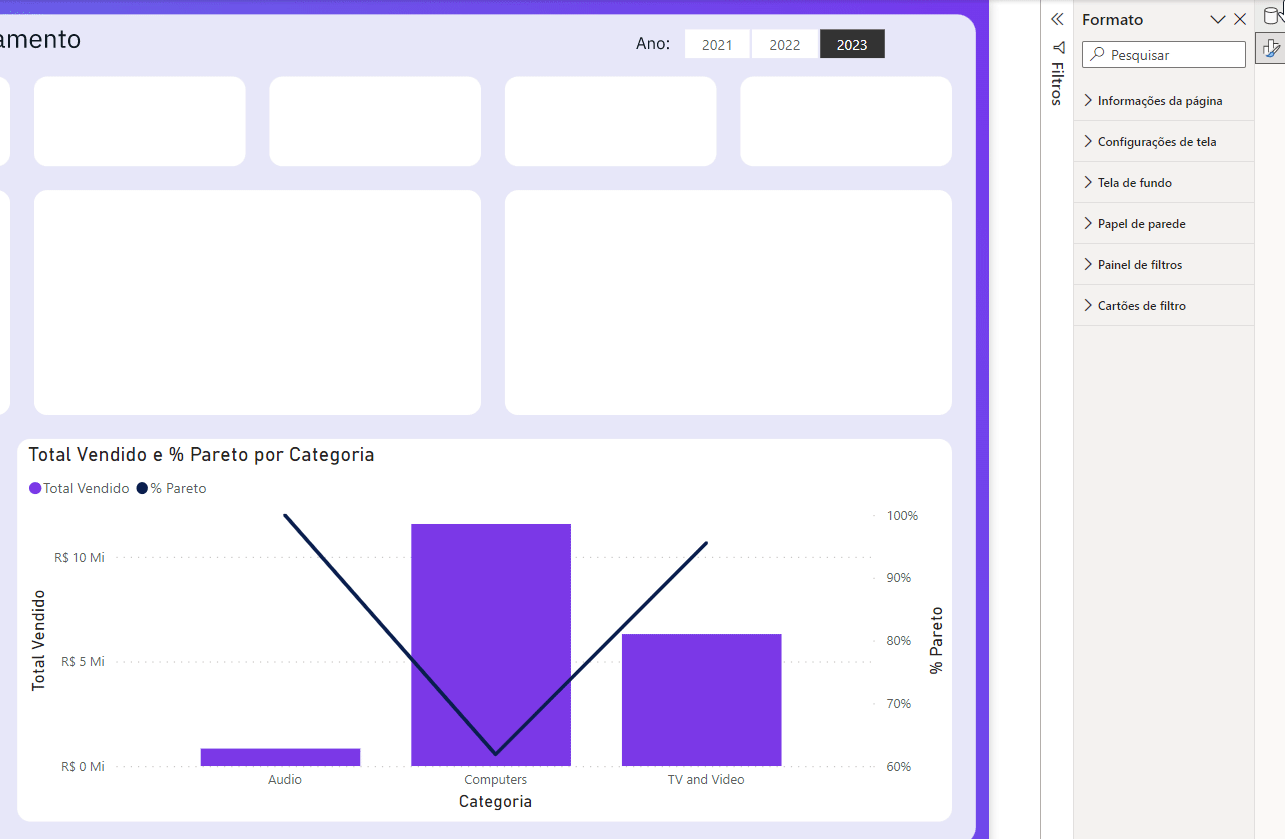The height and width of the screenshot is (839, 1285).
Task: Select year 2021 in Ano slicer
Action: coord(717,44)
